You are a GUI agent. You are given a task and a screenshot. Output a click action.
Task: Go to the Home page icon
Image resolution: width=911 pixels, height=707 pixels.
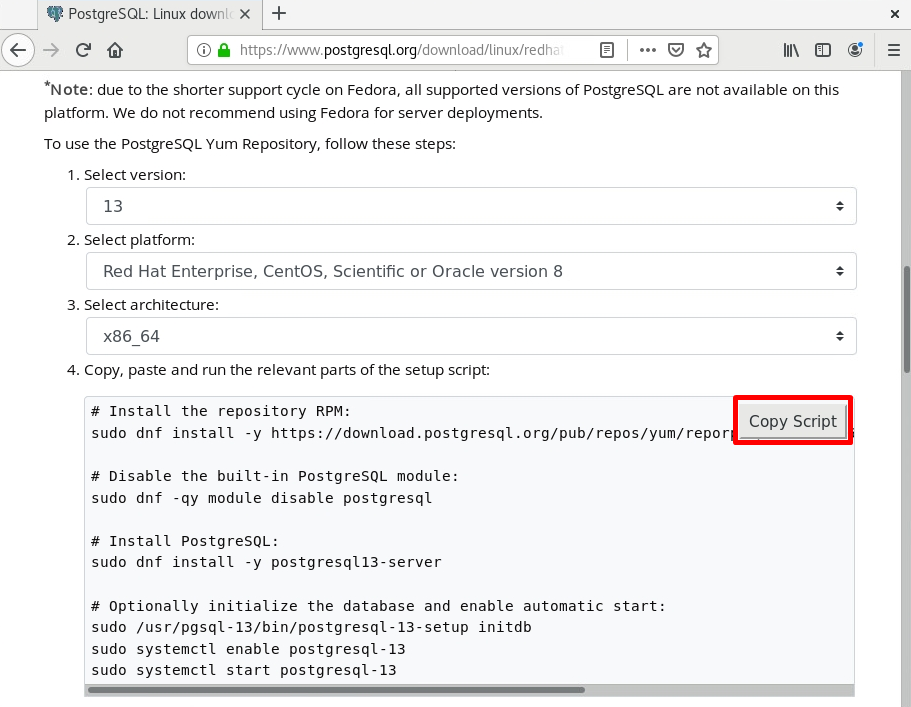[x=115, y=50]
